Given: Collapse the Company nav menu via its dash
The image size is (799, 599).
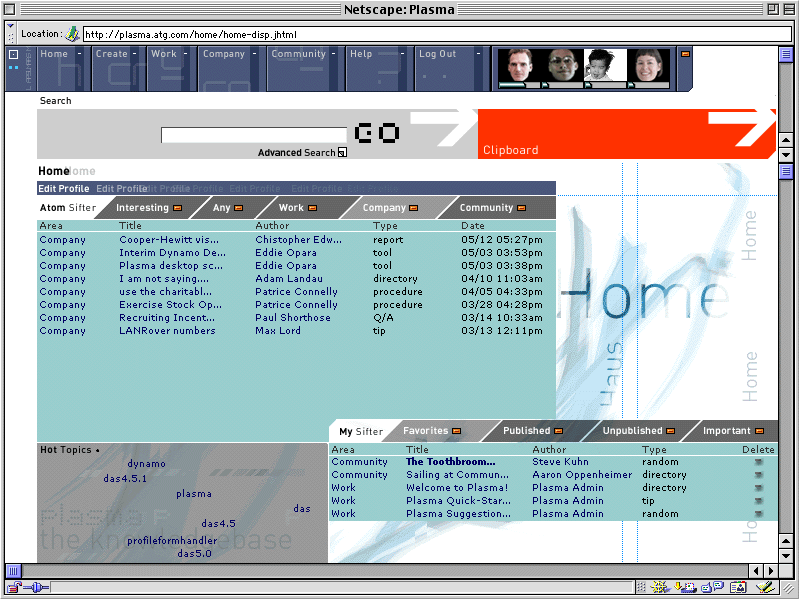Looking at the screenshot, I should pos(255,53).
